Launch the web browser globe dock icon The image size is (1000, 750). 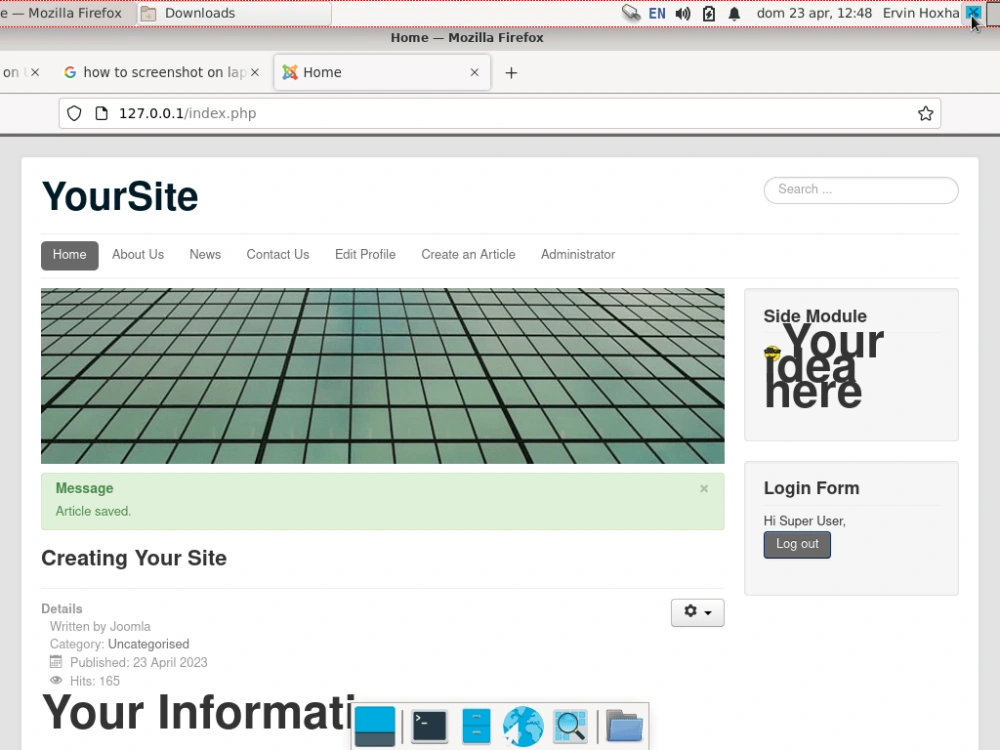point(523,726)
